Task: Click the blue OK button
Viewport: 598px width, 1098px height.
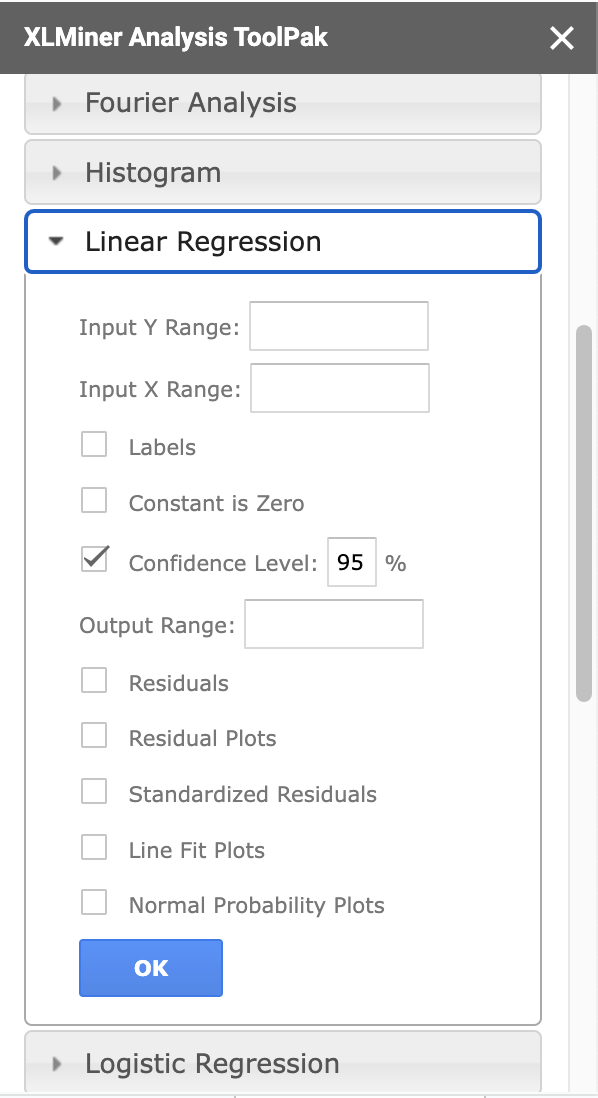Action: click(151, 968)
